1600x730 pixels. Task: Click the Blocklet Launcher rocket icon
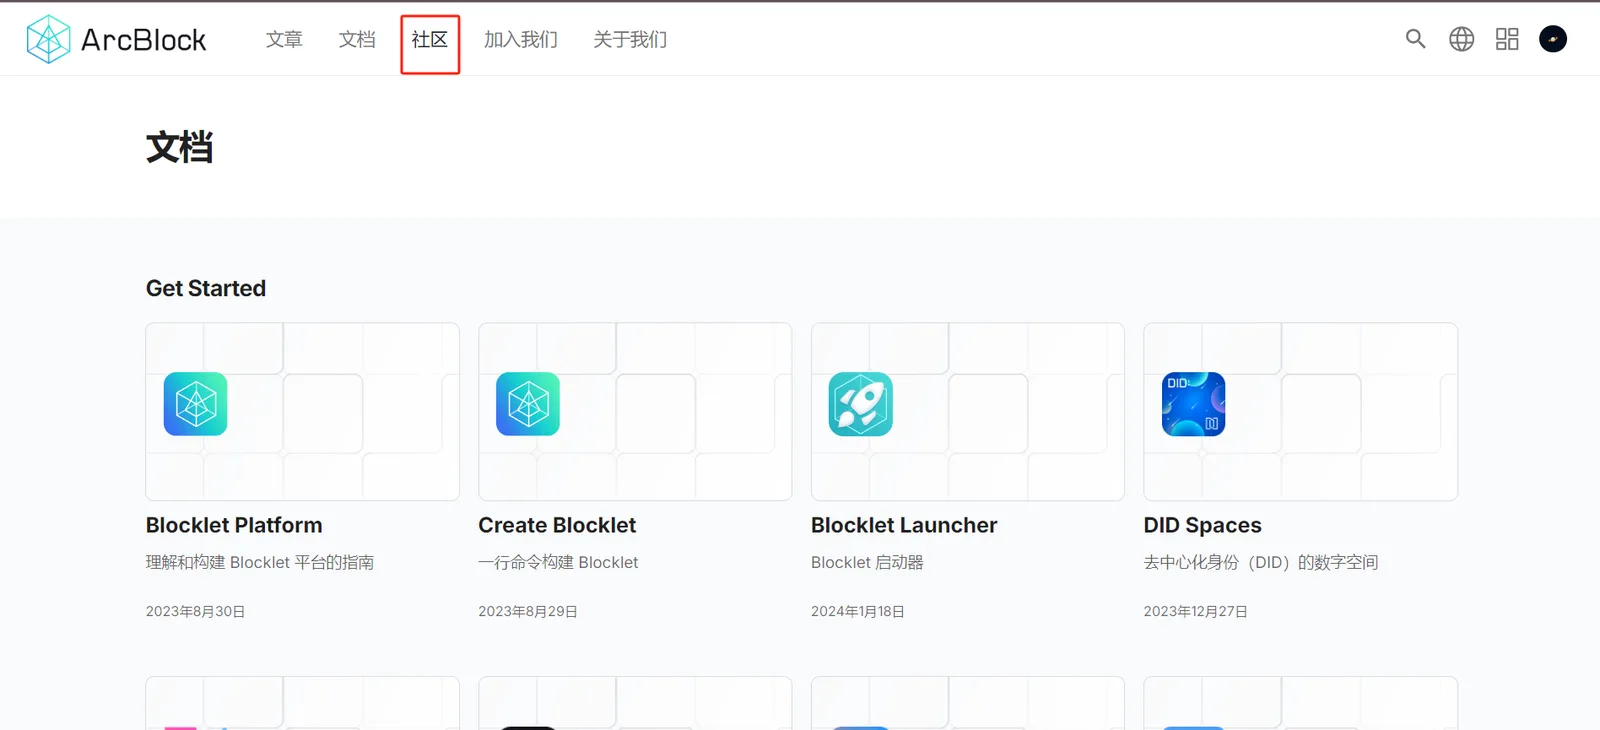coord(861,404)
